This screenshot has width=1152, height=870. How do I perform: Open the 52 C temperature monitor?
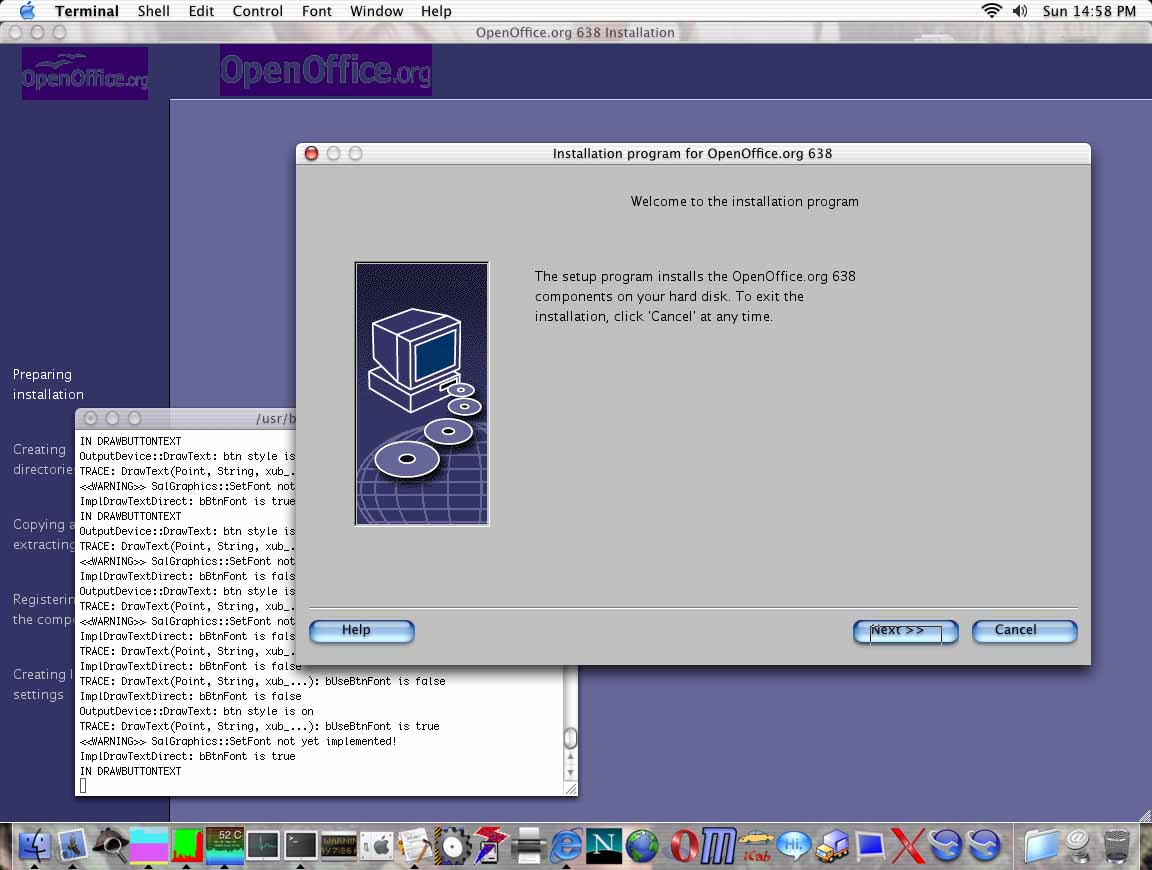(225, 845)
